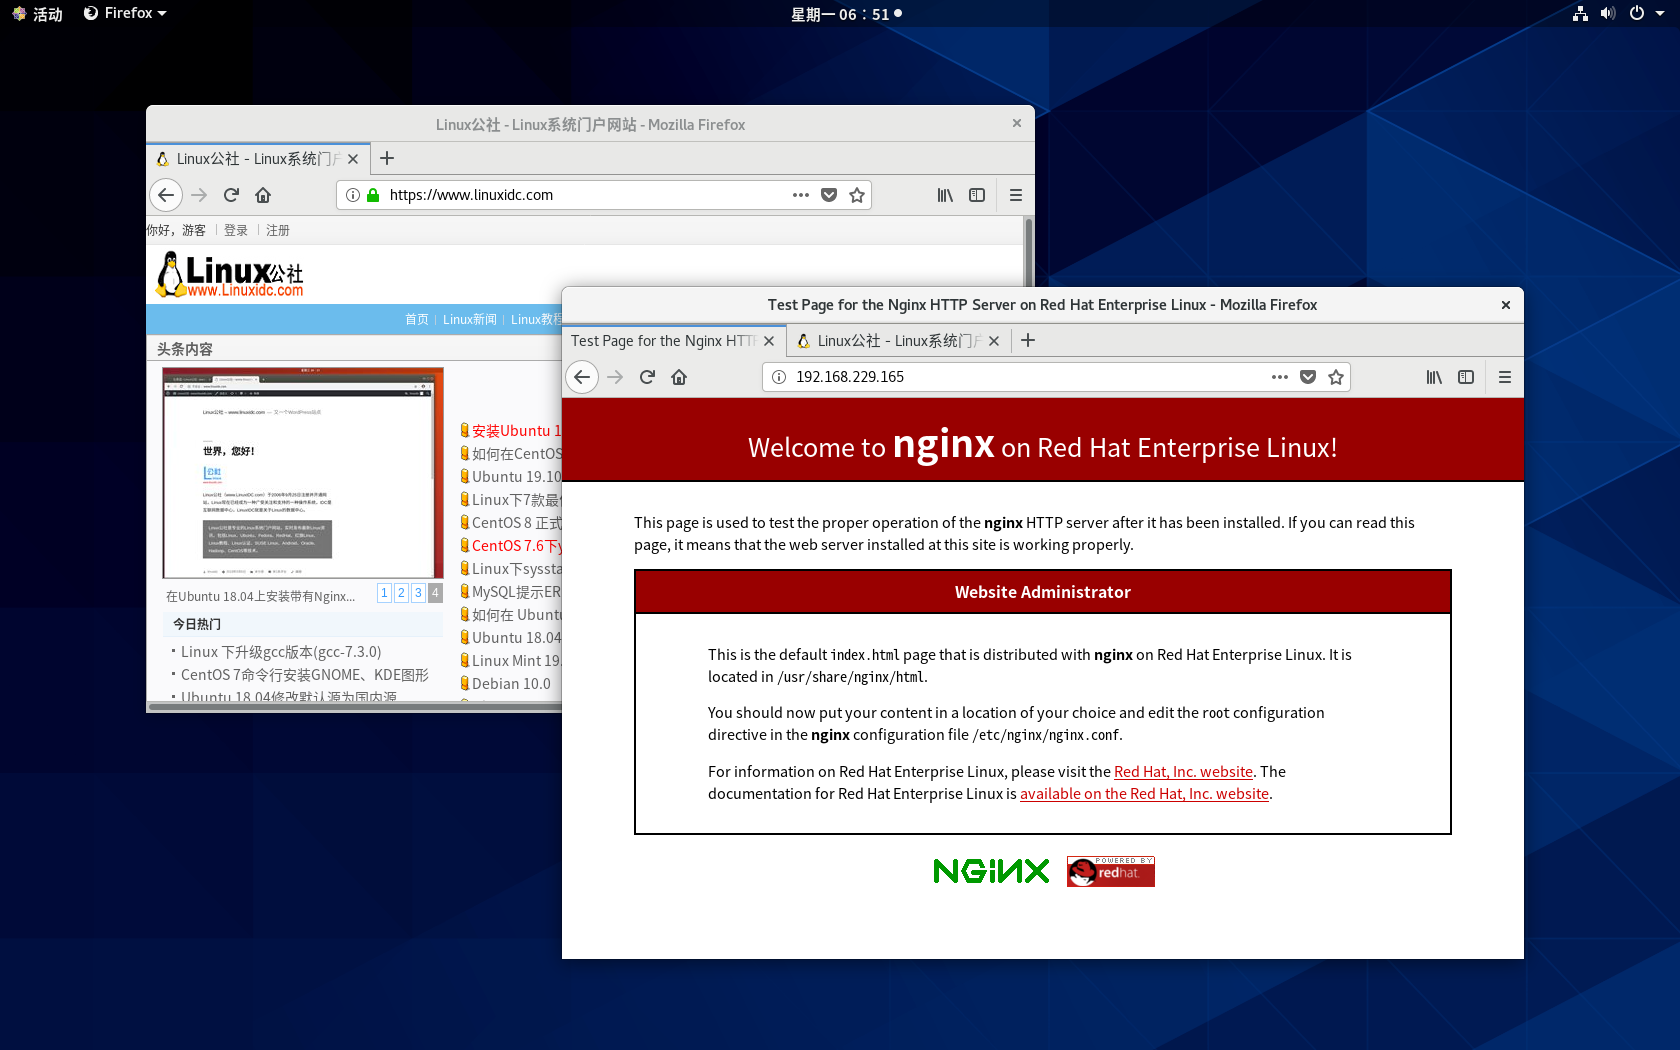Click Back arrow in linuxidc Firefox window
The width and height of the screenshot is (1680, 1050).
(x=166, y=195)
